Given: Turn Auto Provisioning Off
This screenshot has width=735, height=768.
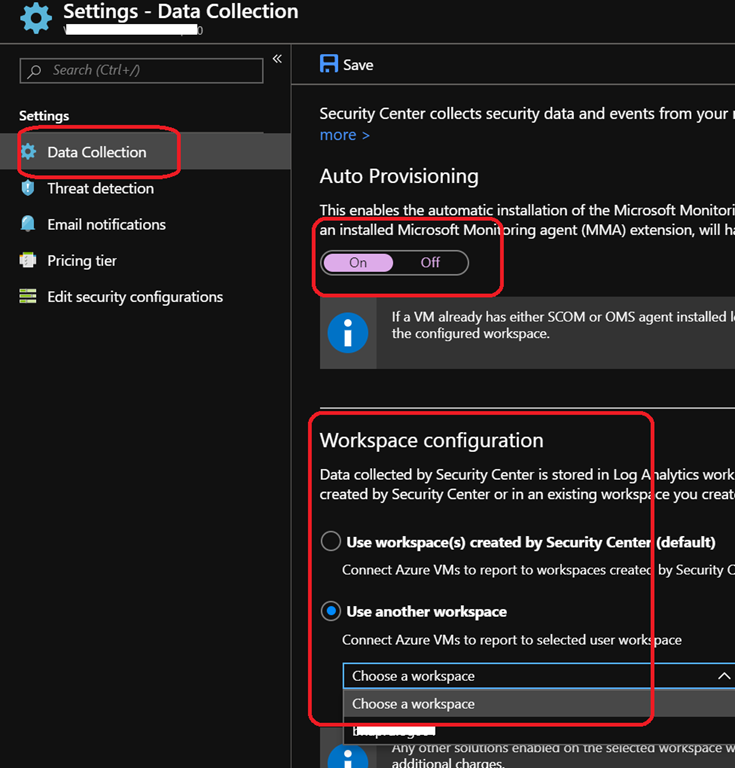Looking at the screenshot, I should [430, 263].
